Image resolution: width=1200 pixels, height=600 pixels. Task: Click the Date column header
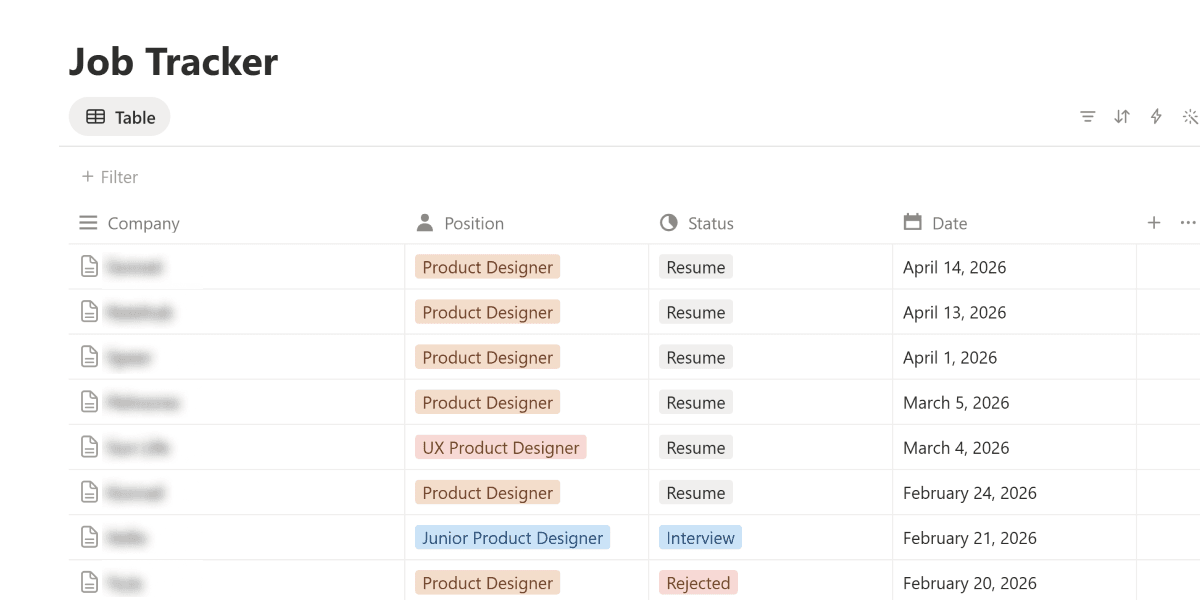point(949,224)
